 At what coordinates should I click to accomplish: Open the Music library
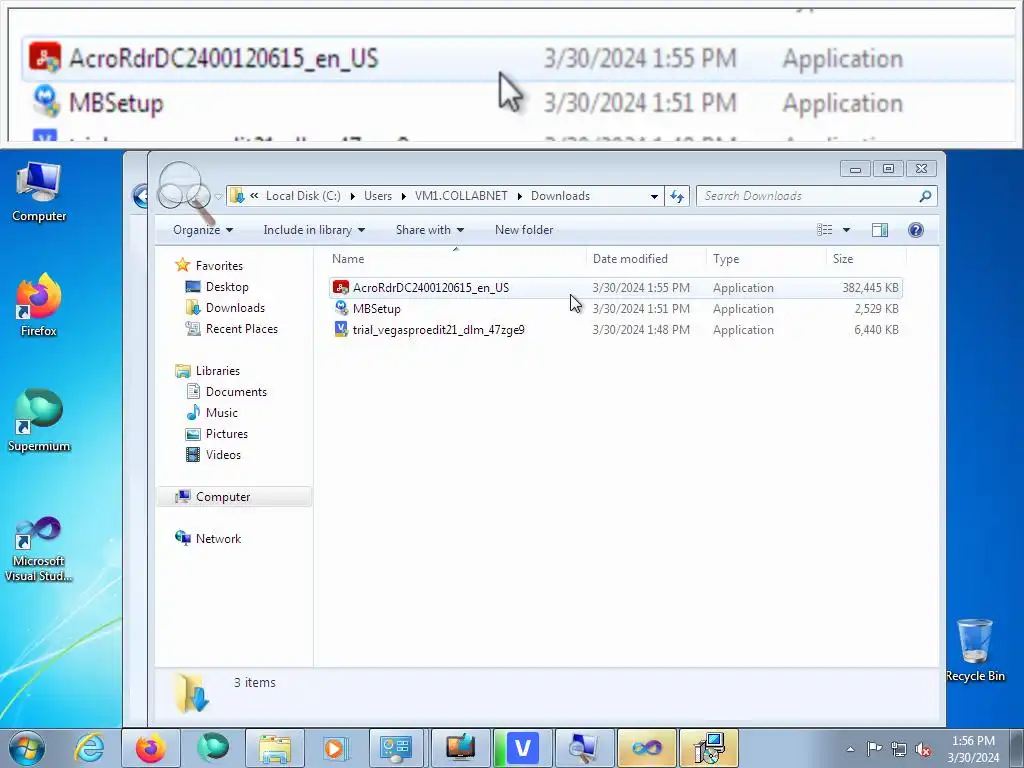point(212,413)
